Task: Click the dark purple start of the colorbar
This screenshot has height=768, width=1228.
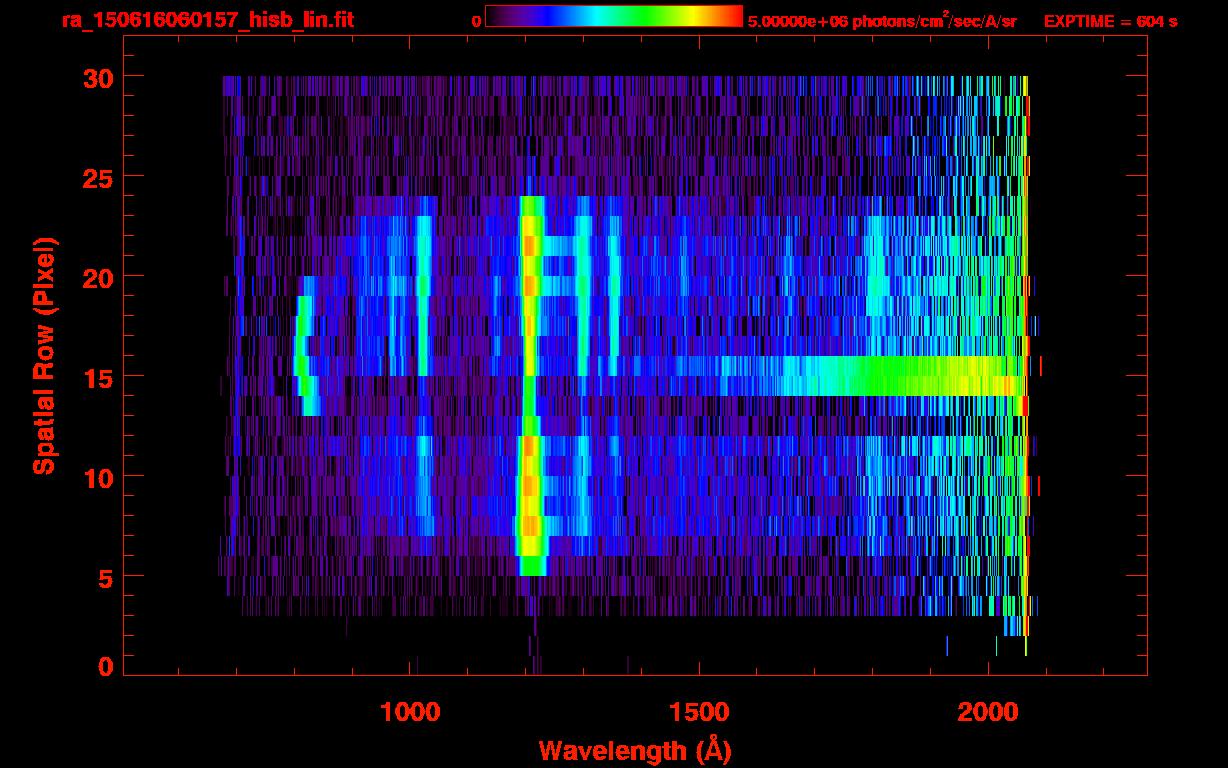Action: coord(497,17)
